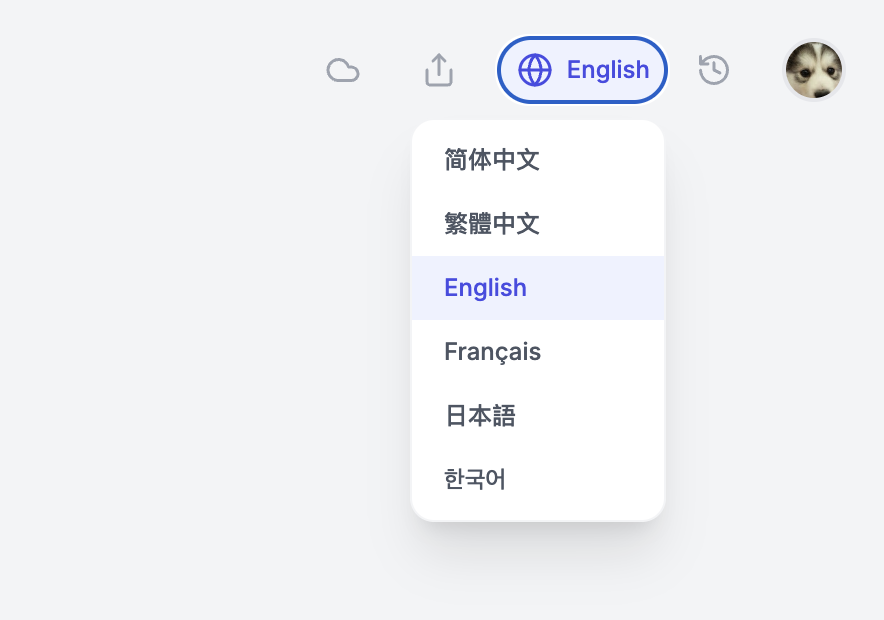884x620 pixels.
Task: Click the cloud sync icon
Action: [x=343, y=70]
